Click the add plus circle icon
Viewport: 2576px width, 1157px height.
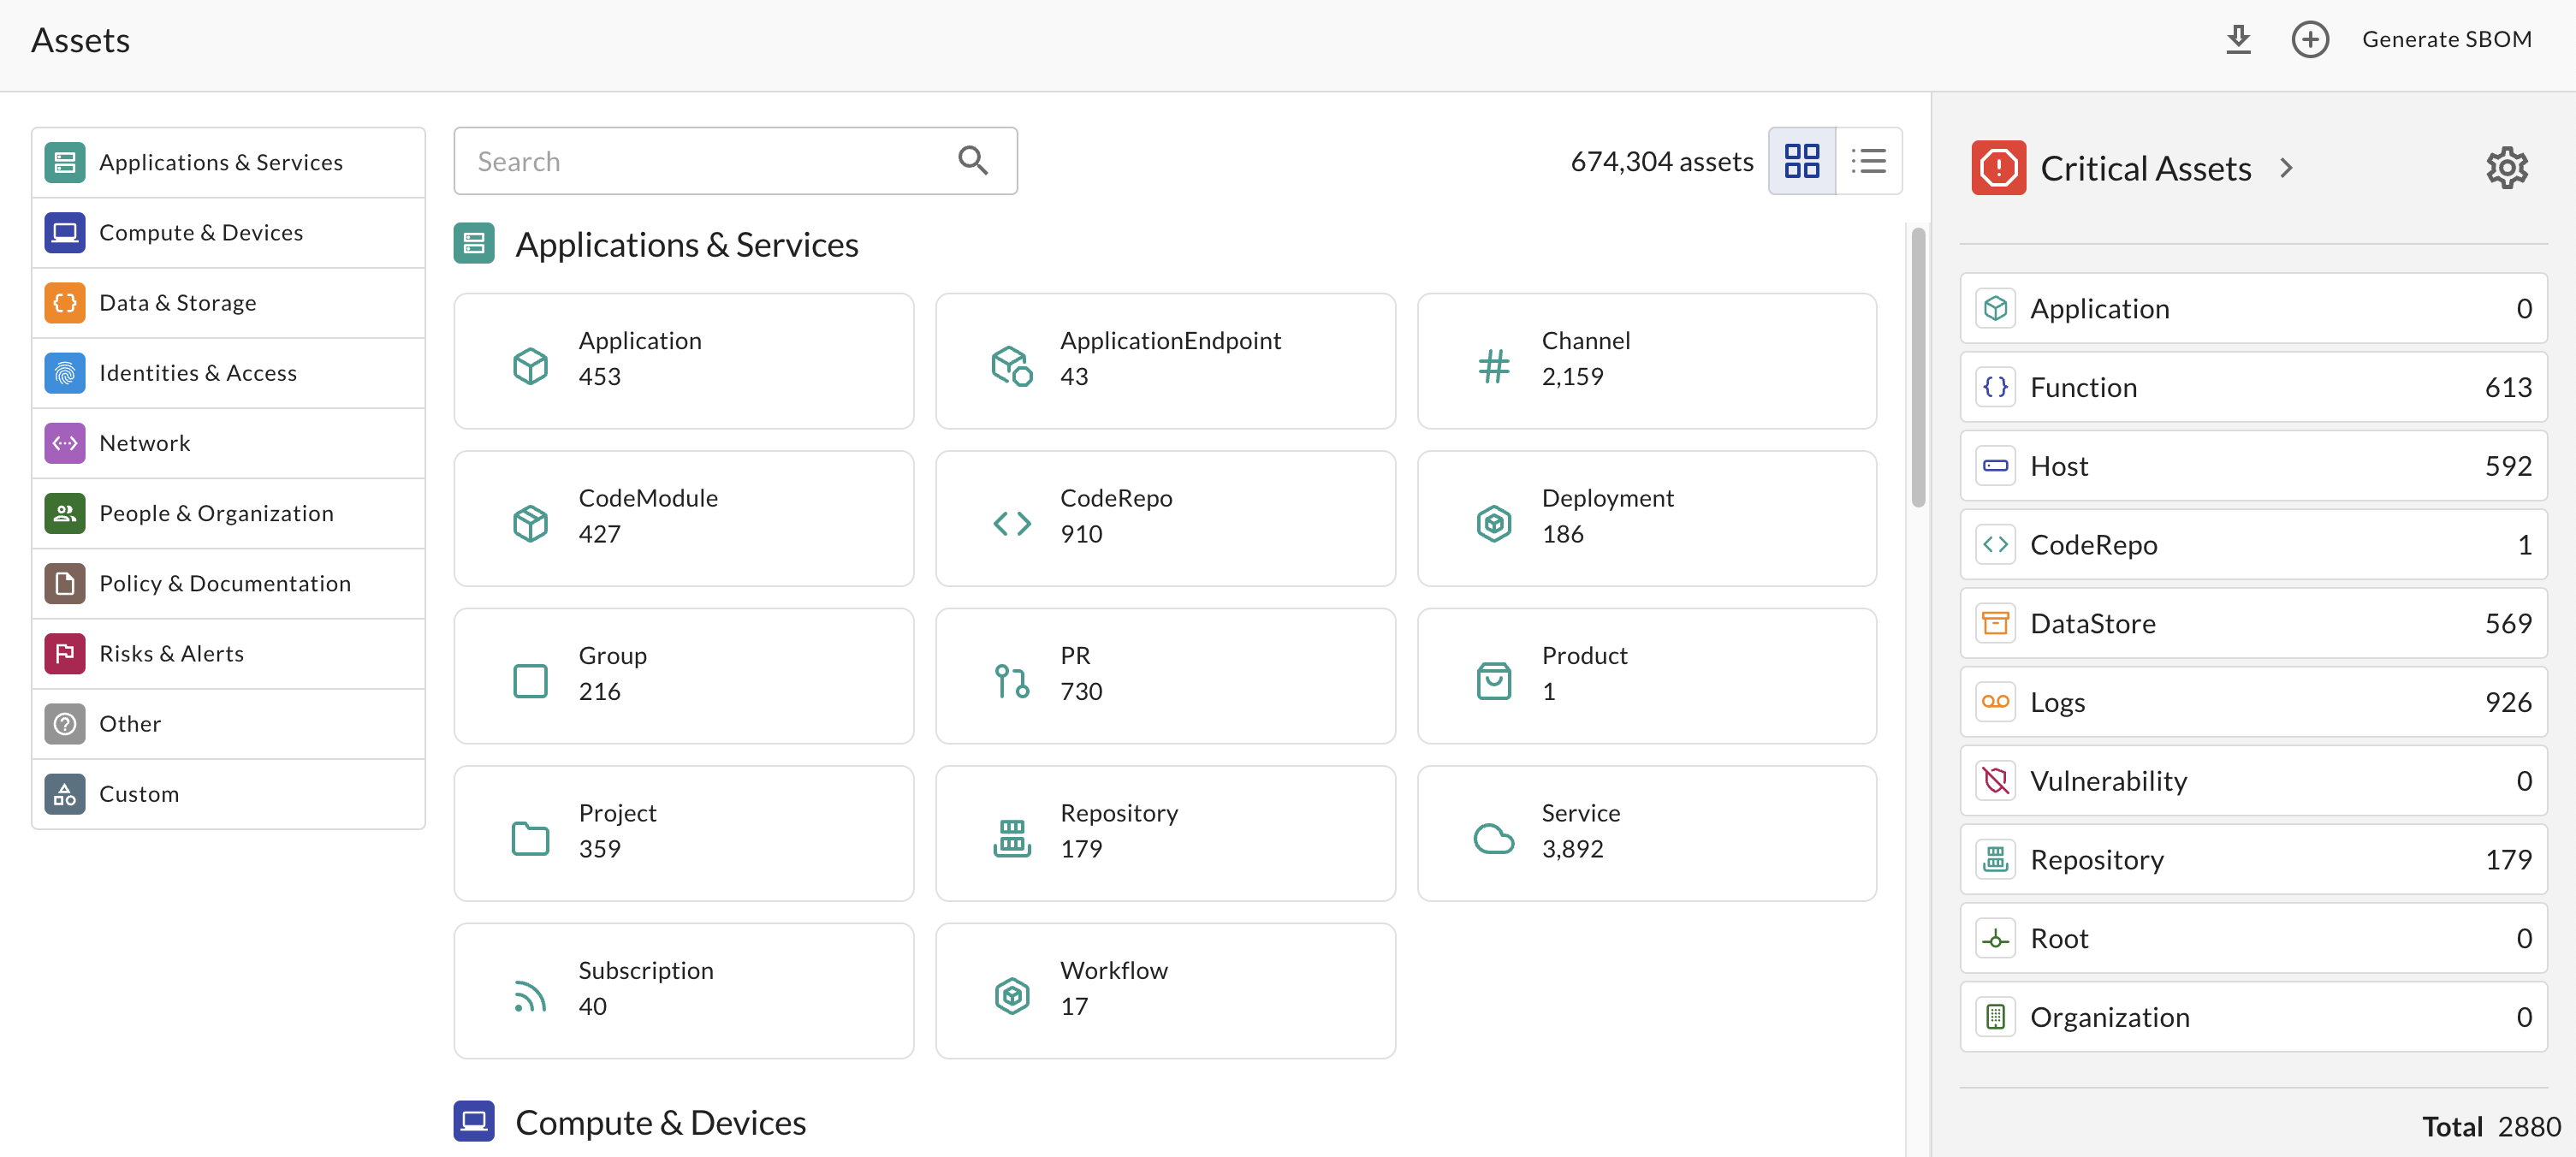[x=2310, y=40]
